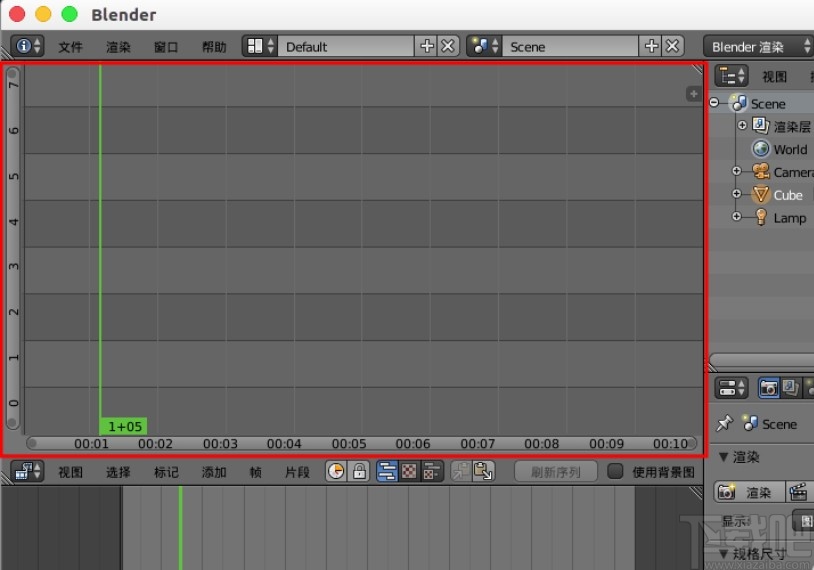Pin the properties context

coord(724,424)
